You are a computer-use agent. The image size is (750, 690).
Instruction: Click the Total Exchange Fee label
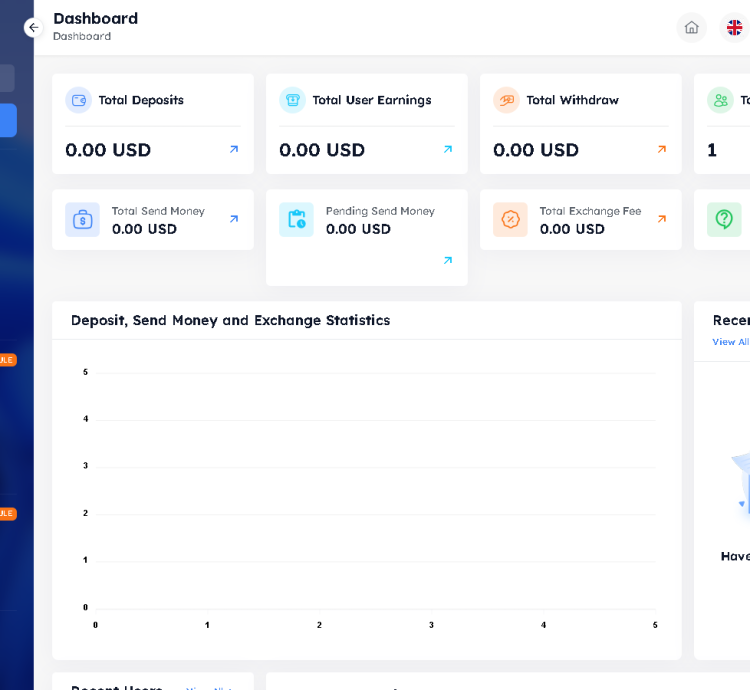(x=590, y=211)
